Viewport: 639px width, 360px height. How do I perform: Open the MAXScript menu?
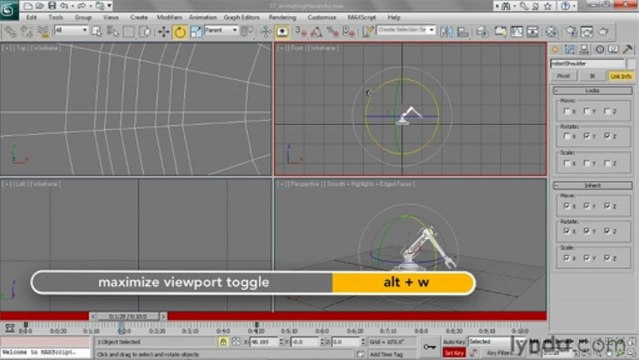[x=361, y=18]
